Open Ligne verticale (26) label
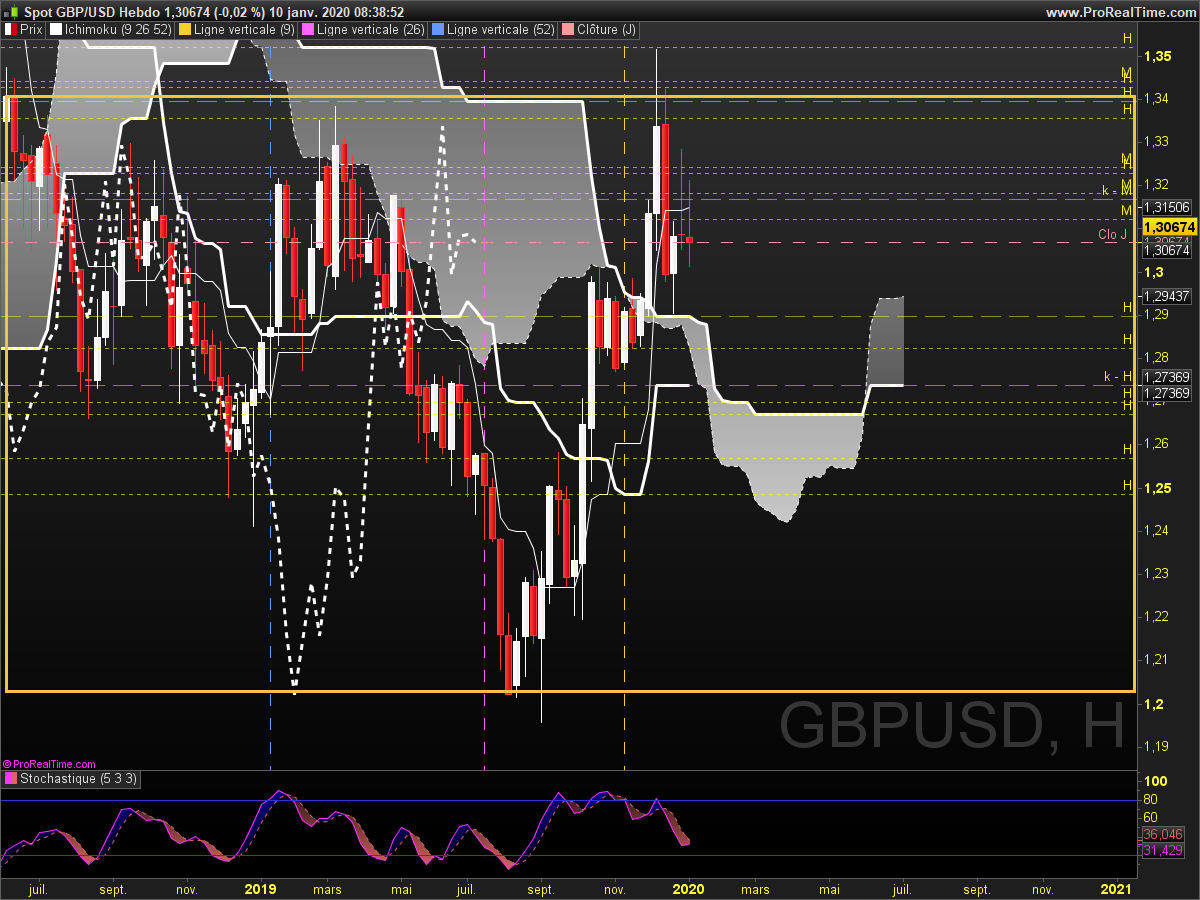Image resolution: width=1200 pixels, height=900 pixels. (371, 30)
